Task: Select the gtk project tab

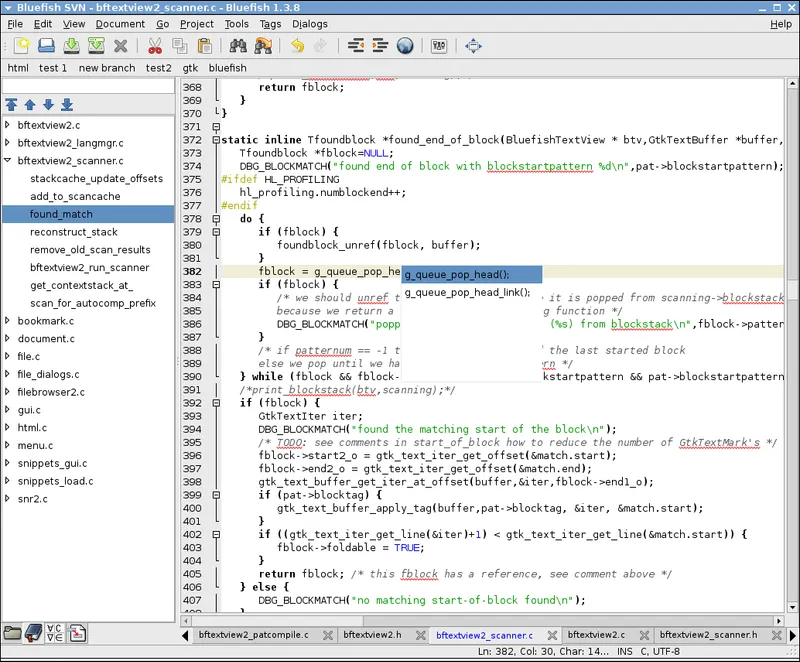Action: pos(190,68)
